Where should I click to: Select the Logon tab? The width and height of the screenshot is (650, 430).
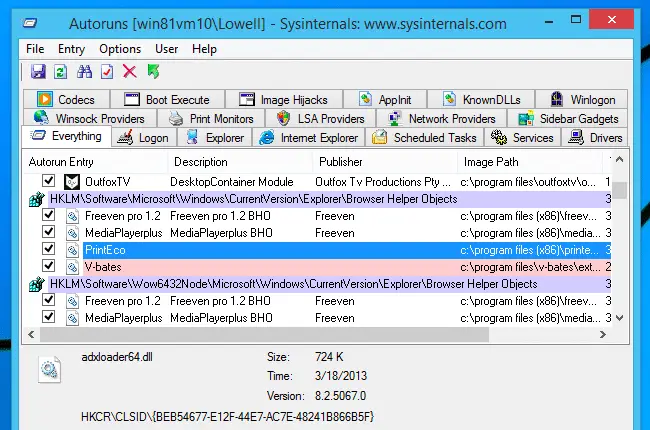pyautogui.click(x=143, y=138)
